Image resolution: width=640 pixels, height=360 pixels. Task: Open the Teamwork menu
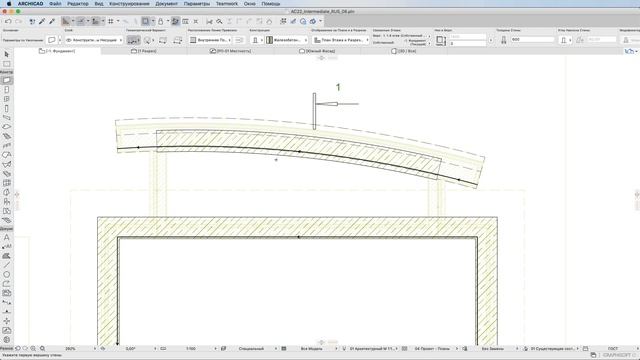[227, 4]
